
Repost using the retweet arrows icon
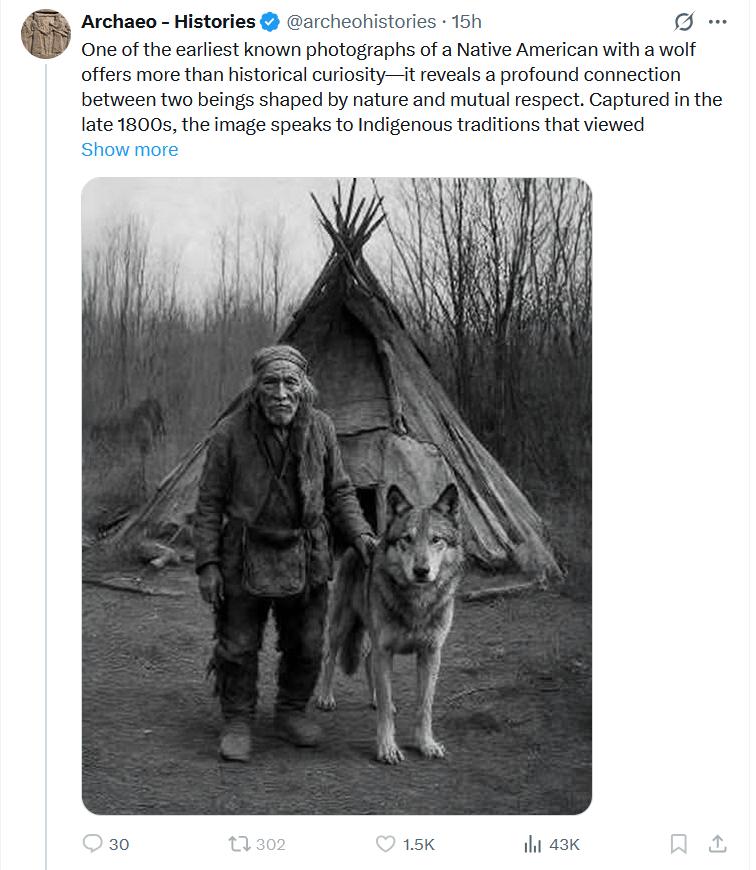pos(239,844)
